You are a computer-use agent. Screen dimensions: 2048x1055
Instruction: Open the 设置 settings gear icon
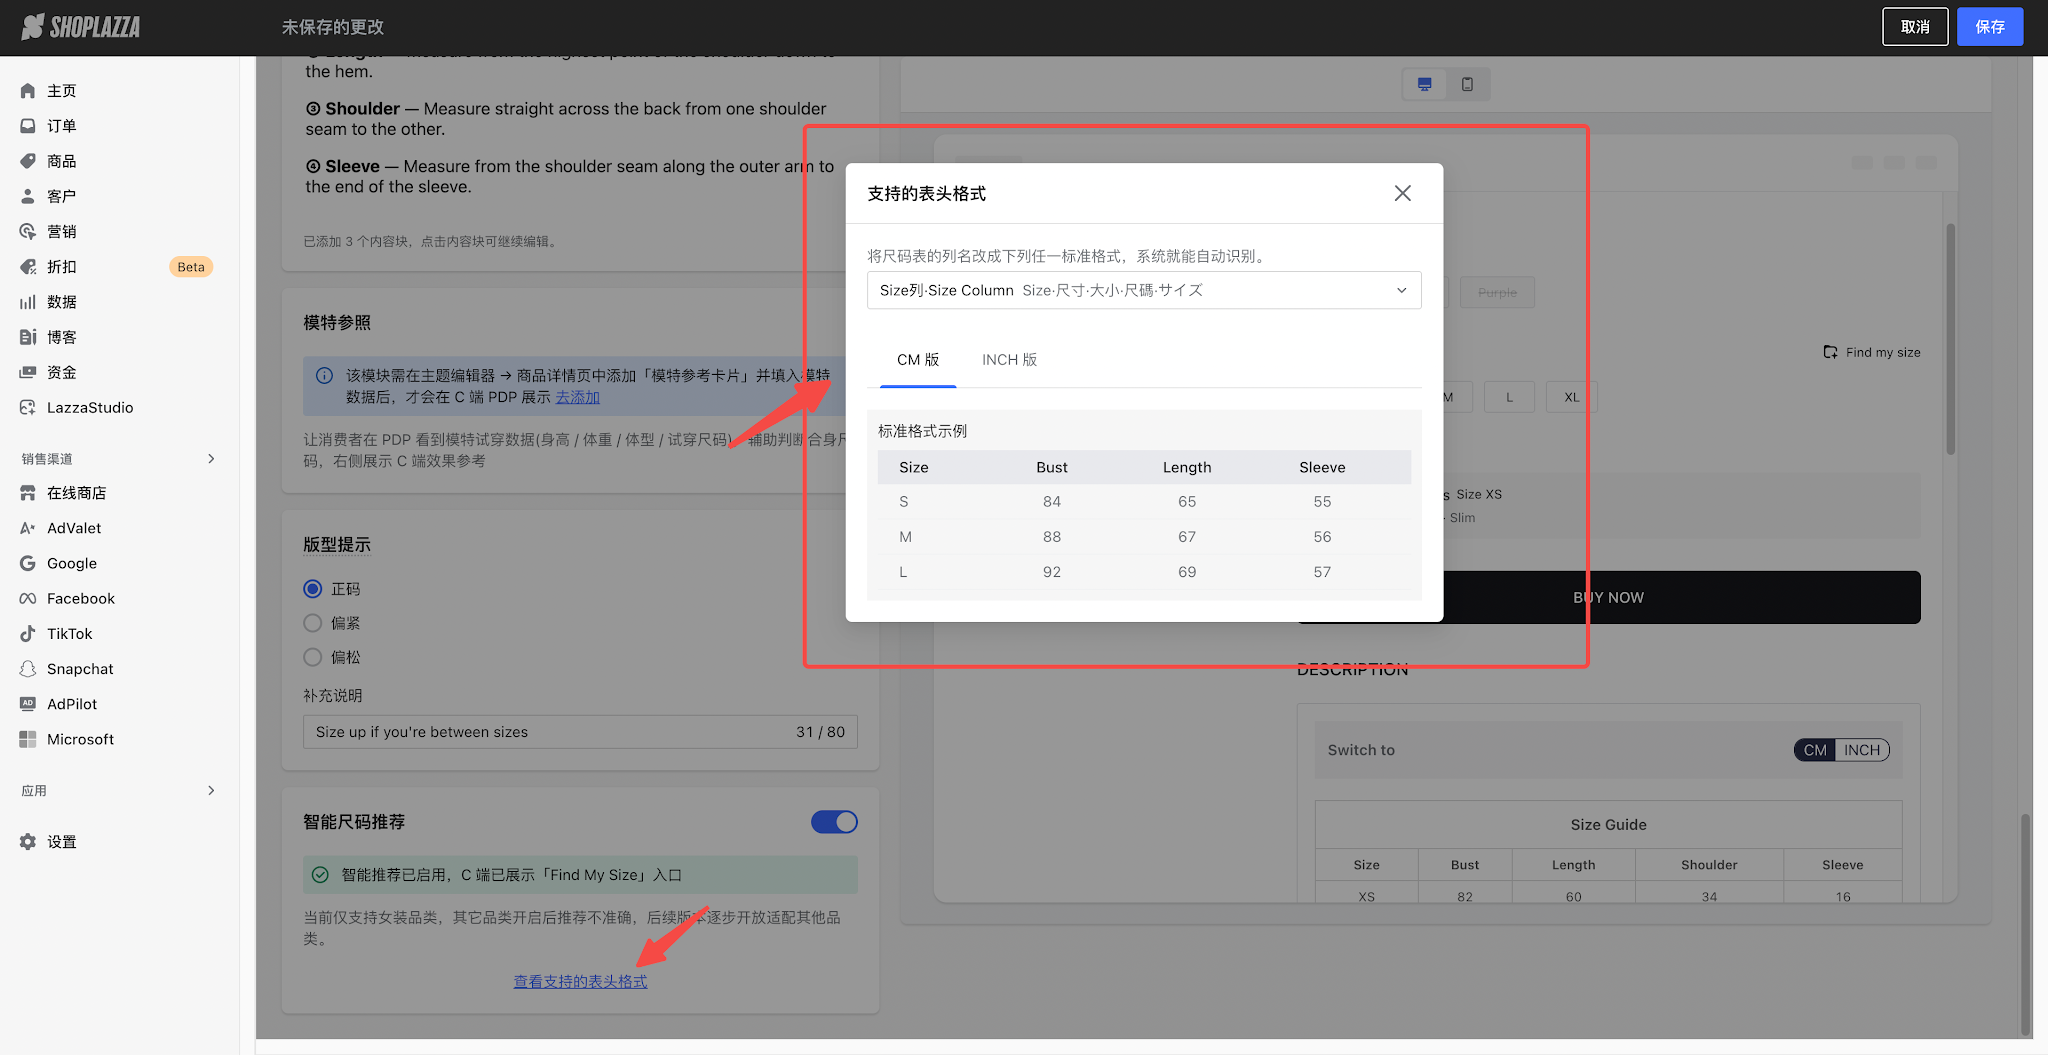coord(28,842)
